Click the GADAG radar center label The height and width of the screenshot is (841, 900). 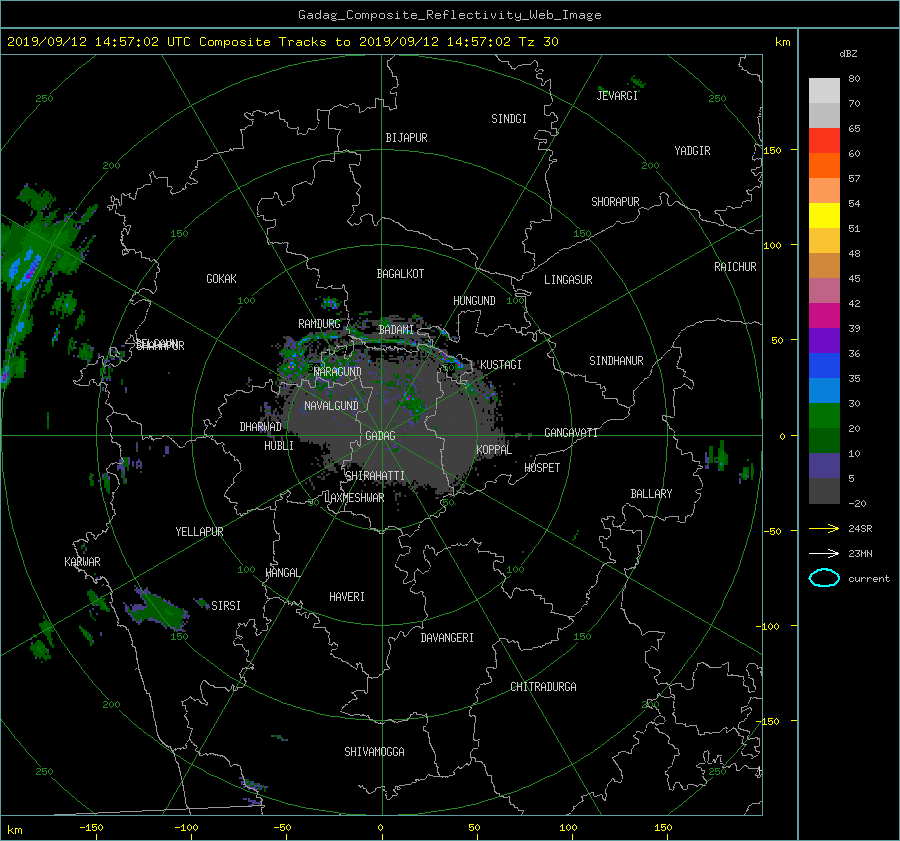tap(380, 436)
